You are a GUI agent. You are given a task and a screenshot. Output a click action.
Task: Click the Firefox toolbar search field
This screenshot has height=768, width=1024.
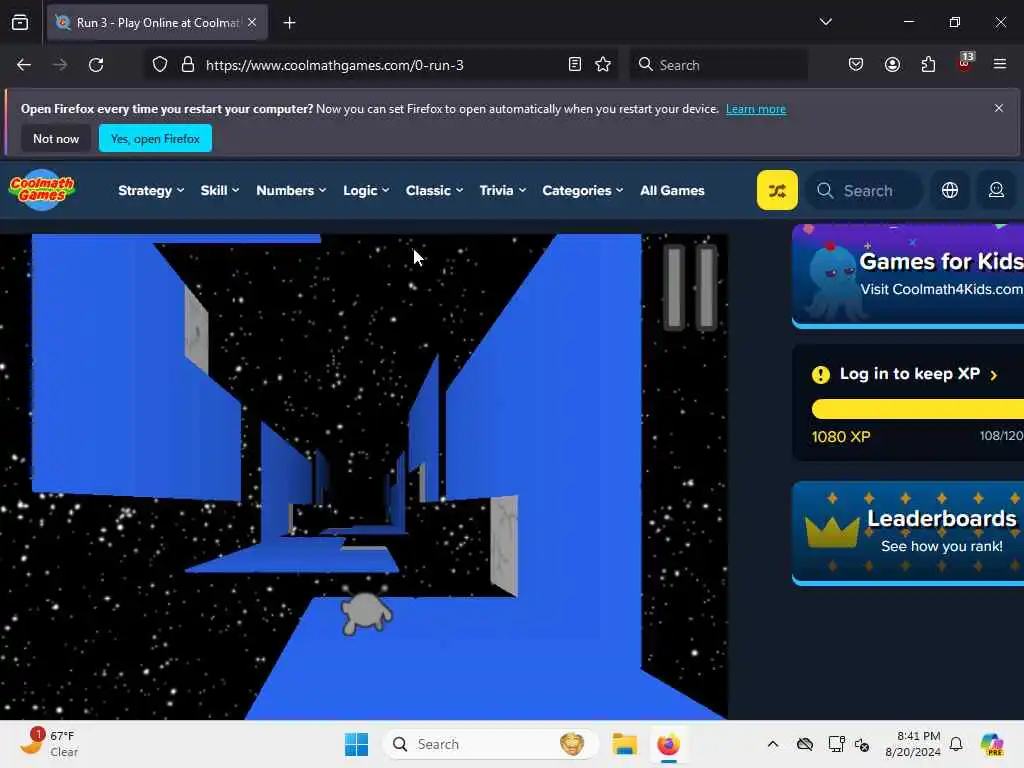pos(718,65)
